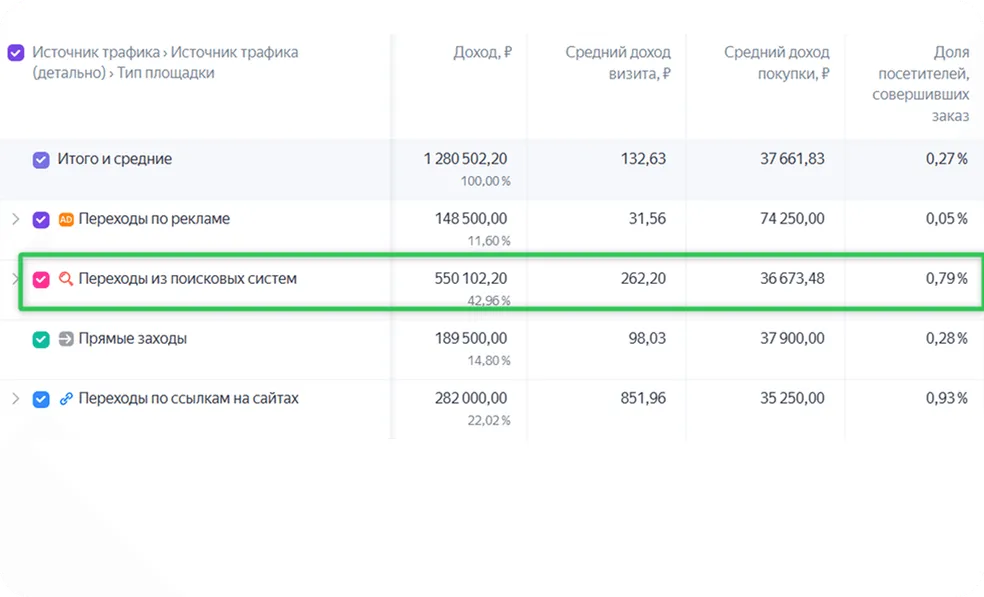Viewport: 984px width, 597px height.
Task: Click the 14,80 % income share
Action: (488, 361)
